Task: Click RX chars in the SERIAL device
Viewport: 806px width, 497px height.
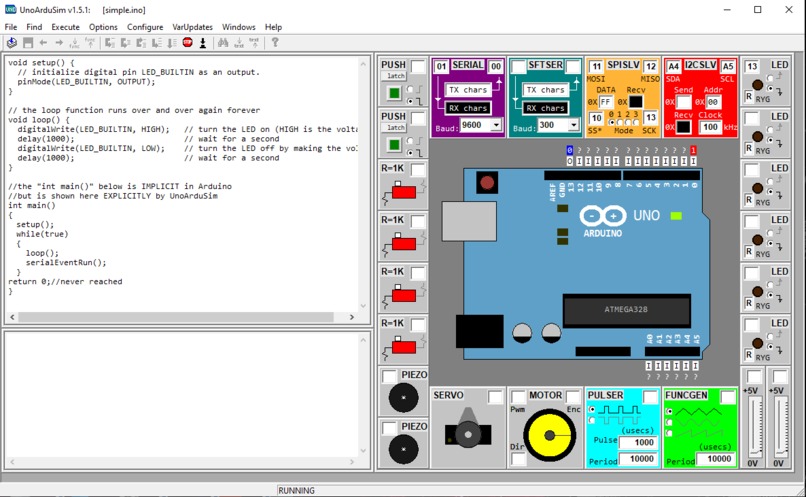Action: 467,108
